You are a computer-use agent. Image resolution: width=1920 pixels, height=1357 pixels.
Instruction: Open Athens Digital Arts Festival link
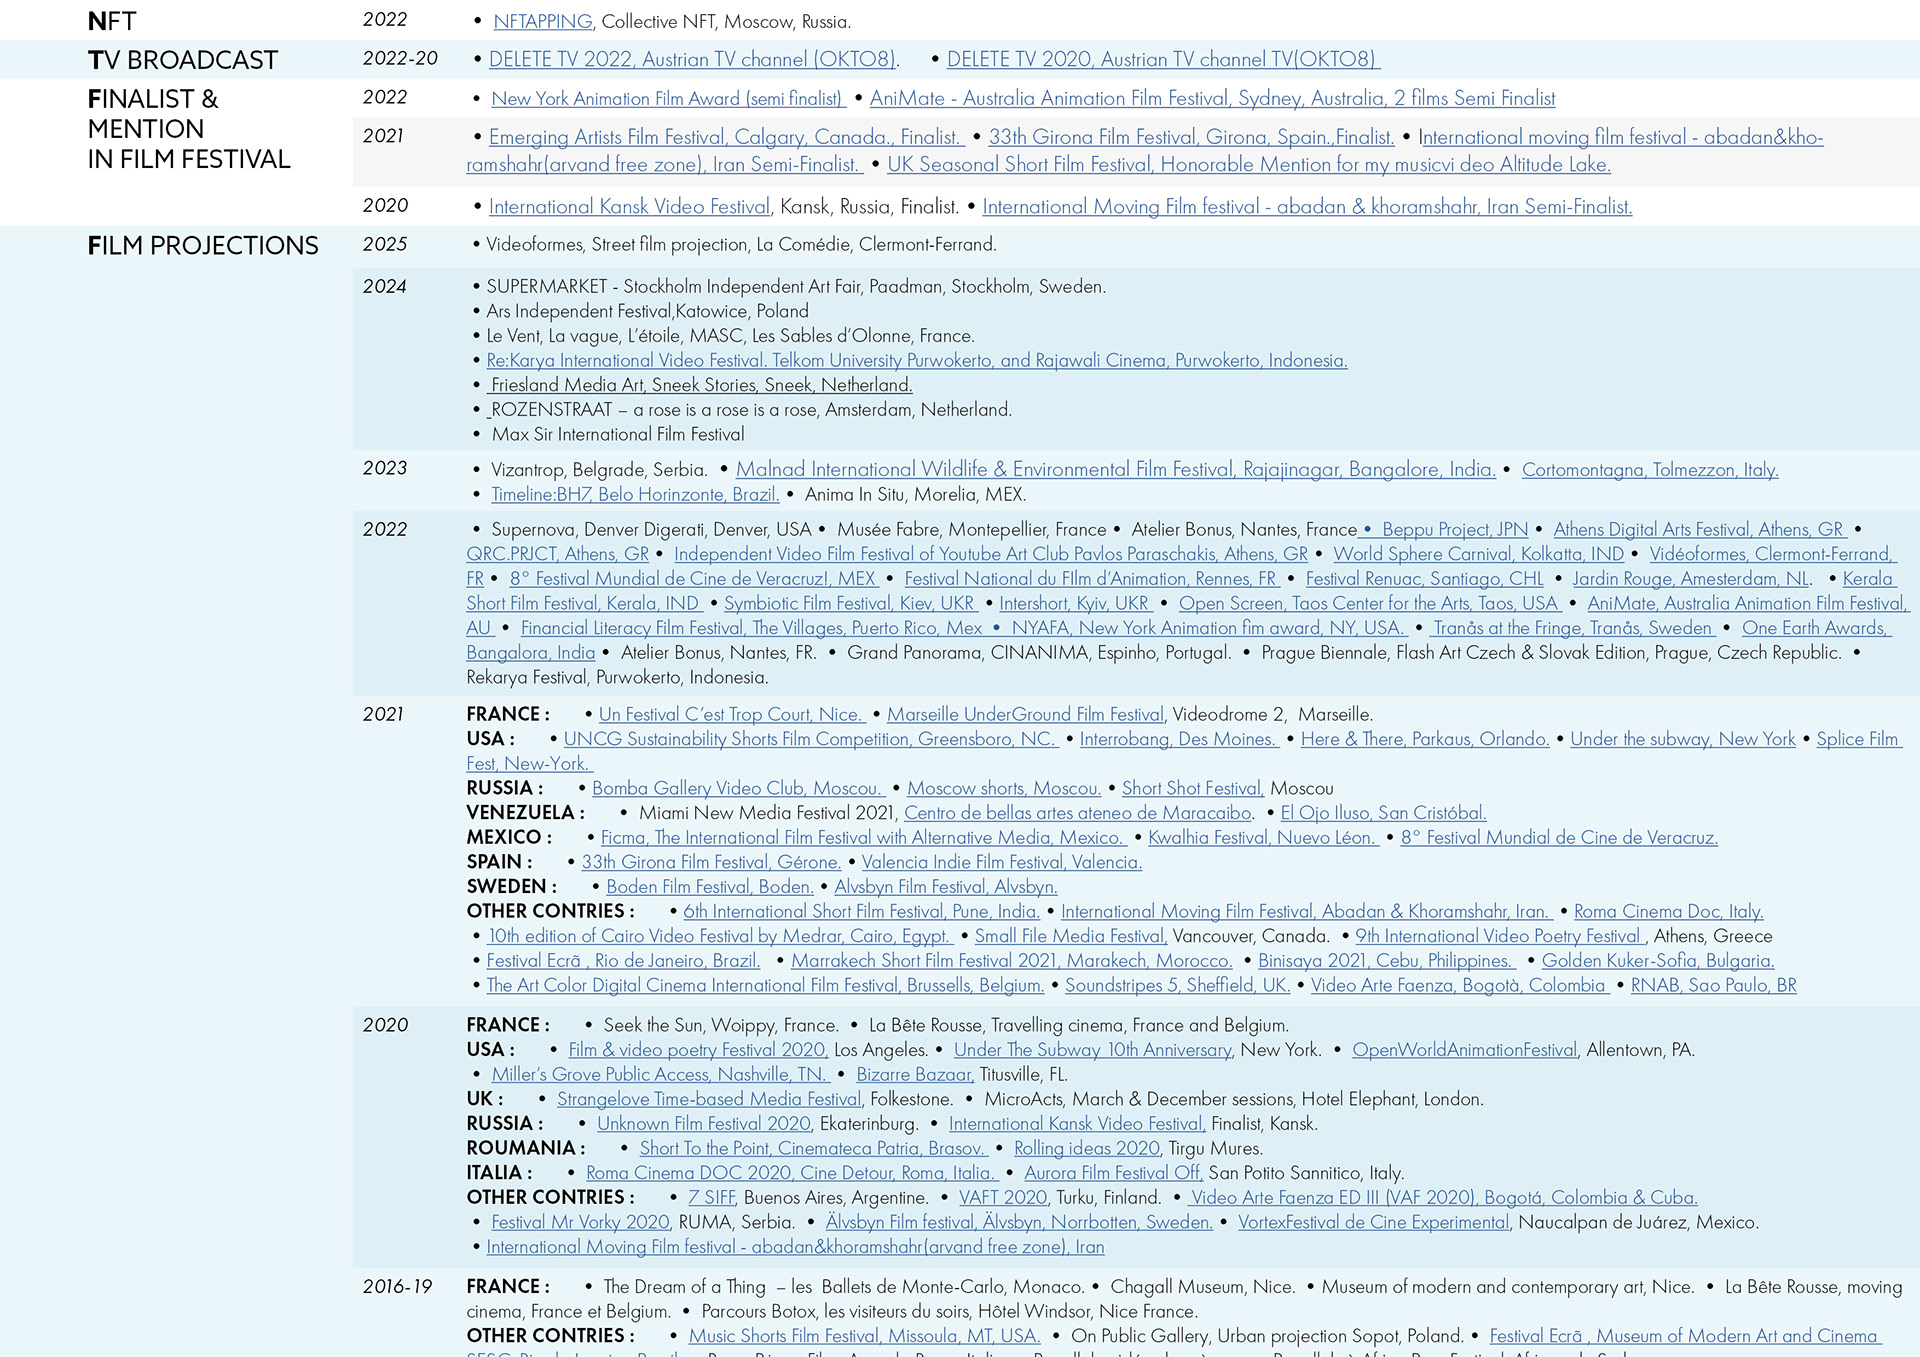click(x=1698, y=529)
